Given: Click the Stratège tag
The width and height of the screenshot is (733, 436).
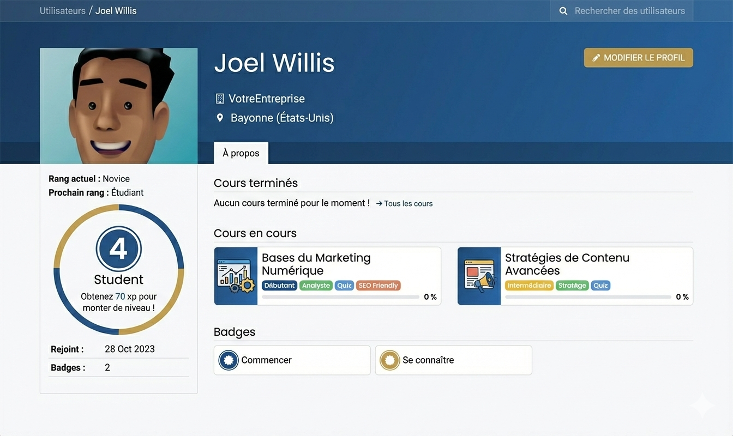Looking at the screenshot, I should coord(572,286).
